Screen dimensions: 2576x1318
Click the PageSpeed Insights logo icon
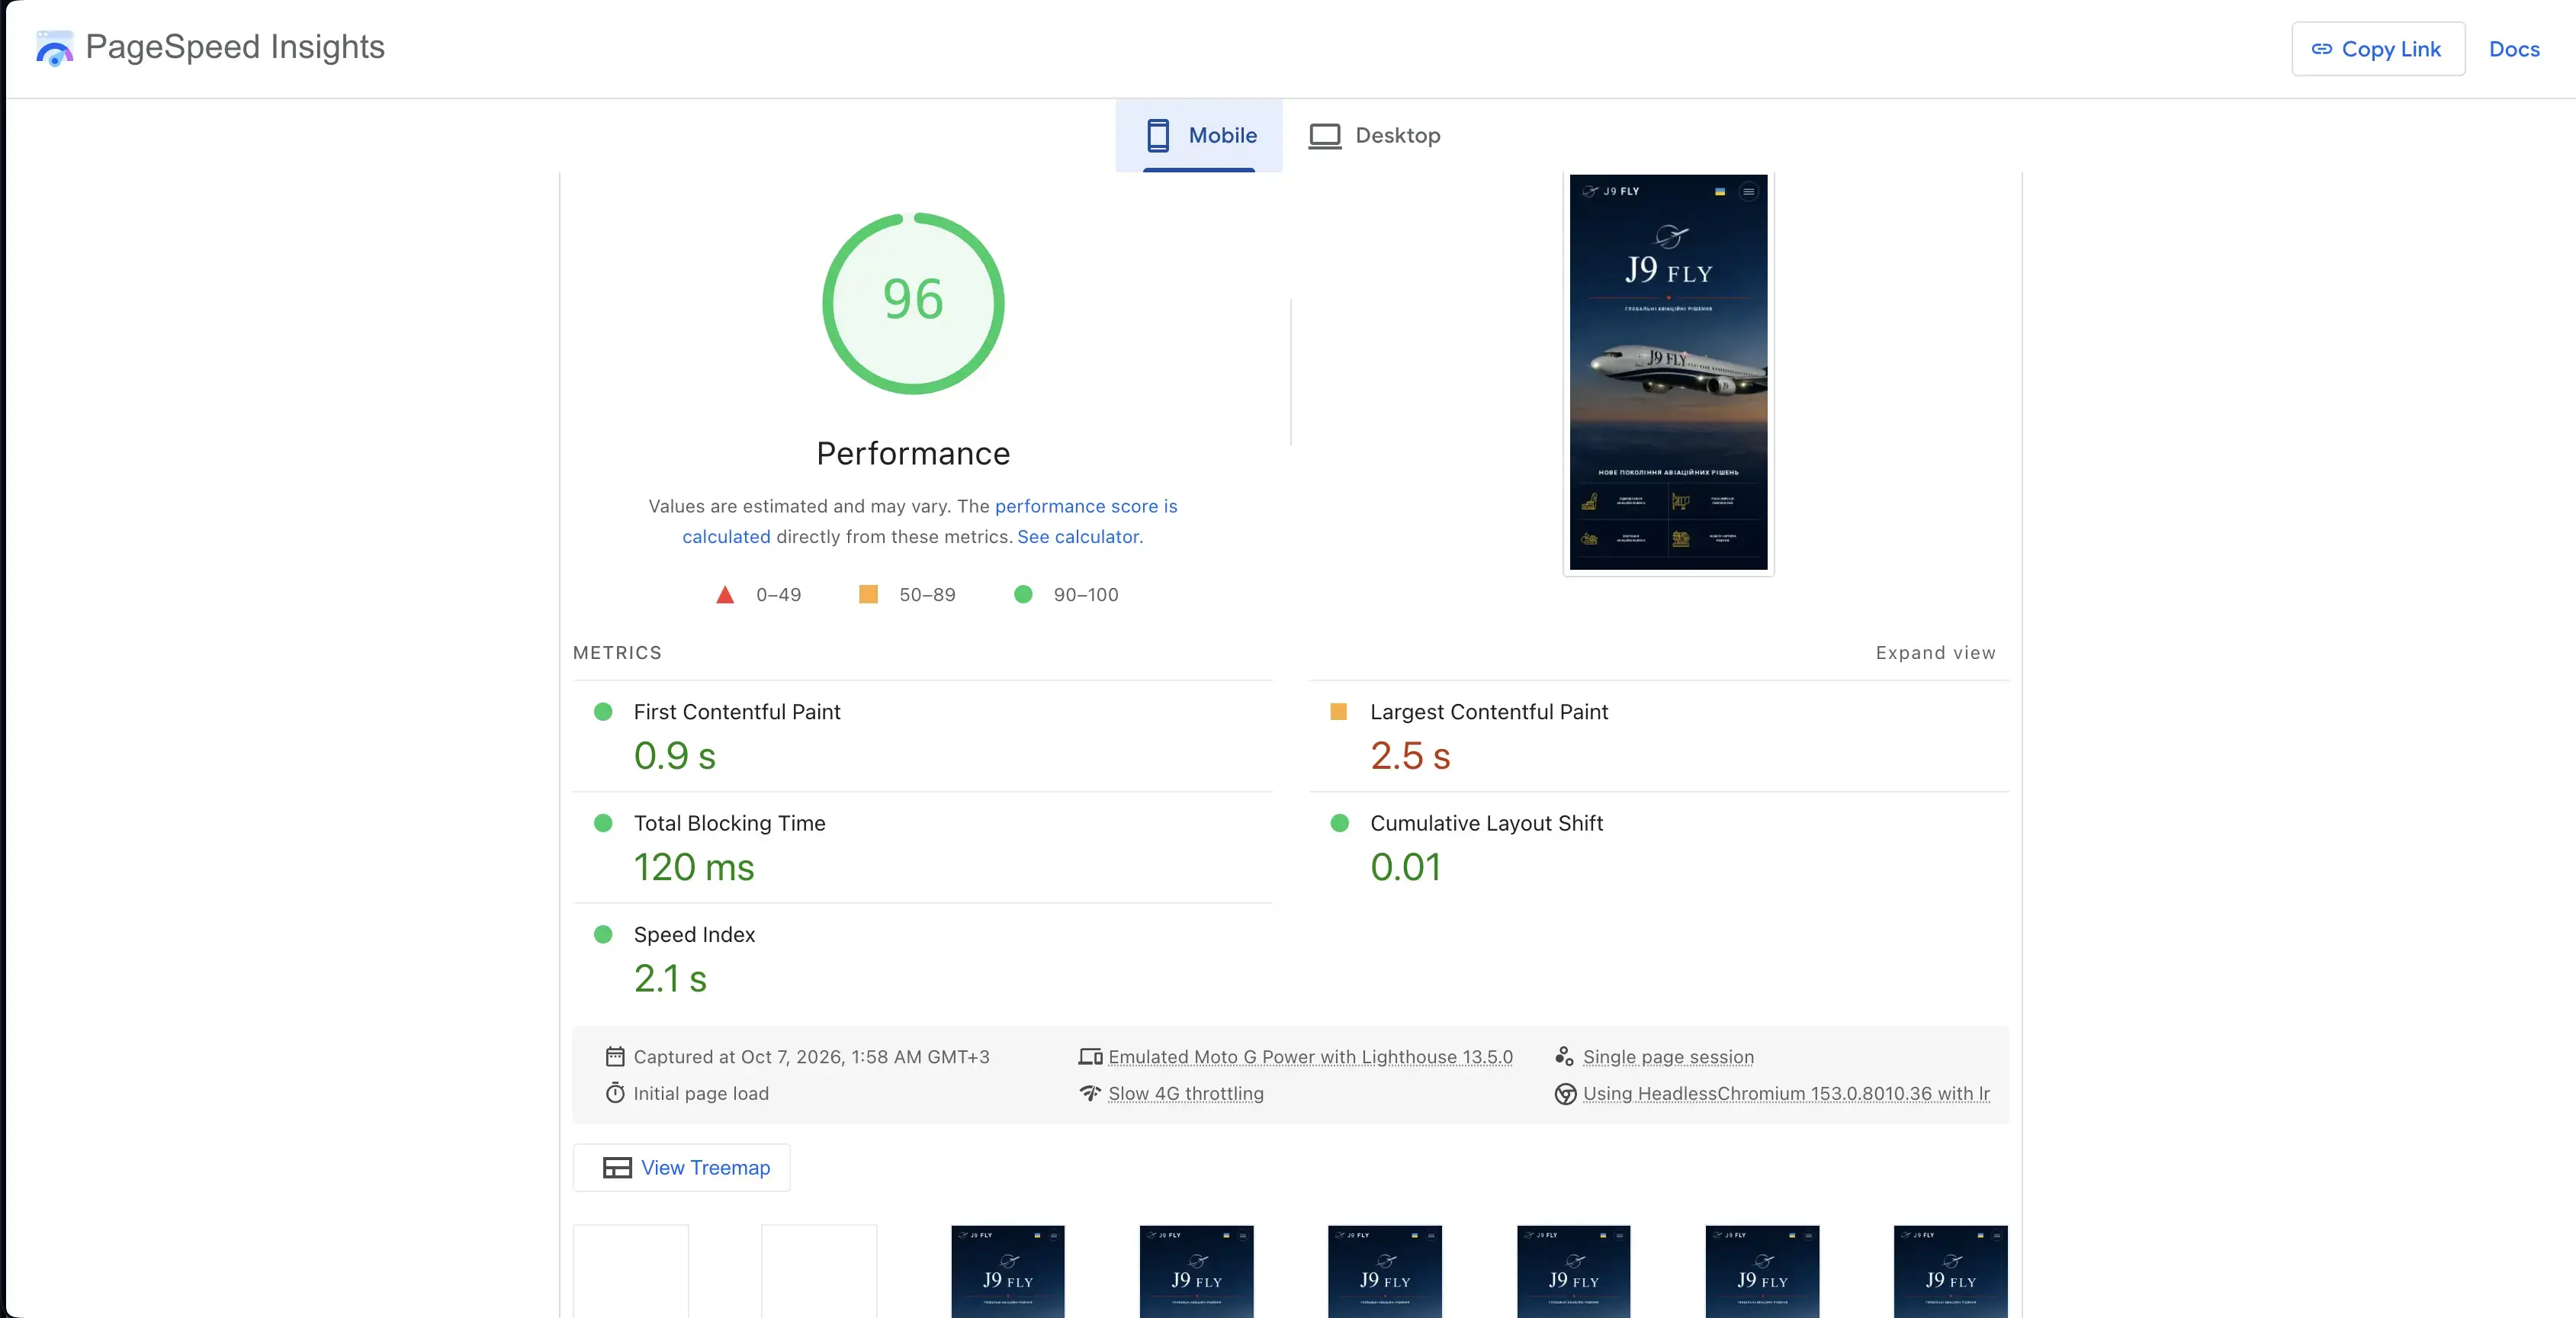54,48
